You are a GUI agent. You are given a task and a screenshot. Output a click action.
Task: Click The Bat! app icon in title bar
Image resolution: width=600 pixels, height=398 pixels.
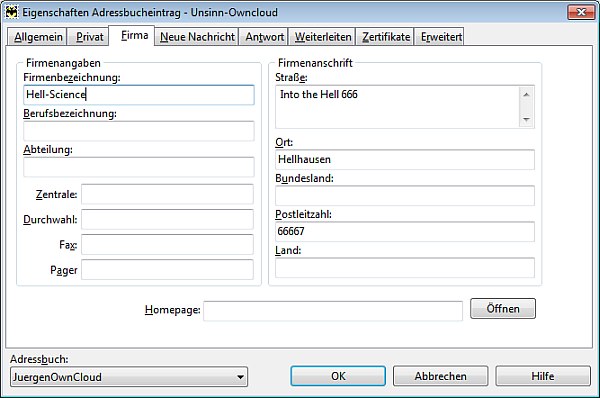pos(11,12)
